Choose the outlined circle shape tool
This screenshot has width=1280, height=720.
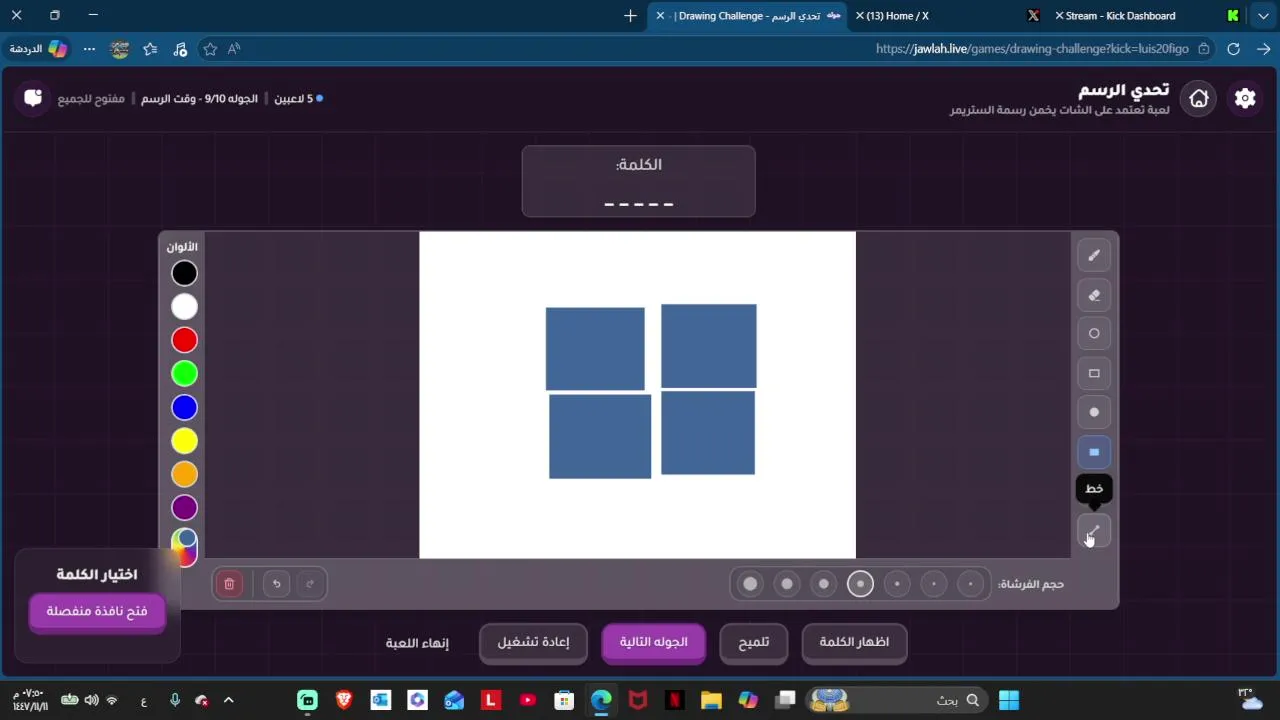pos(1094,334)
